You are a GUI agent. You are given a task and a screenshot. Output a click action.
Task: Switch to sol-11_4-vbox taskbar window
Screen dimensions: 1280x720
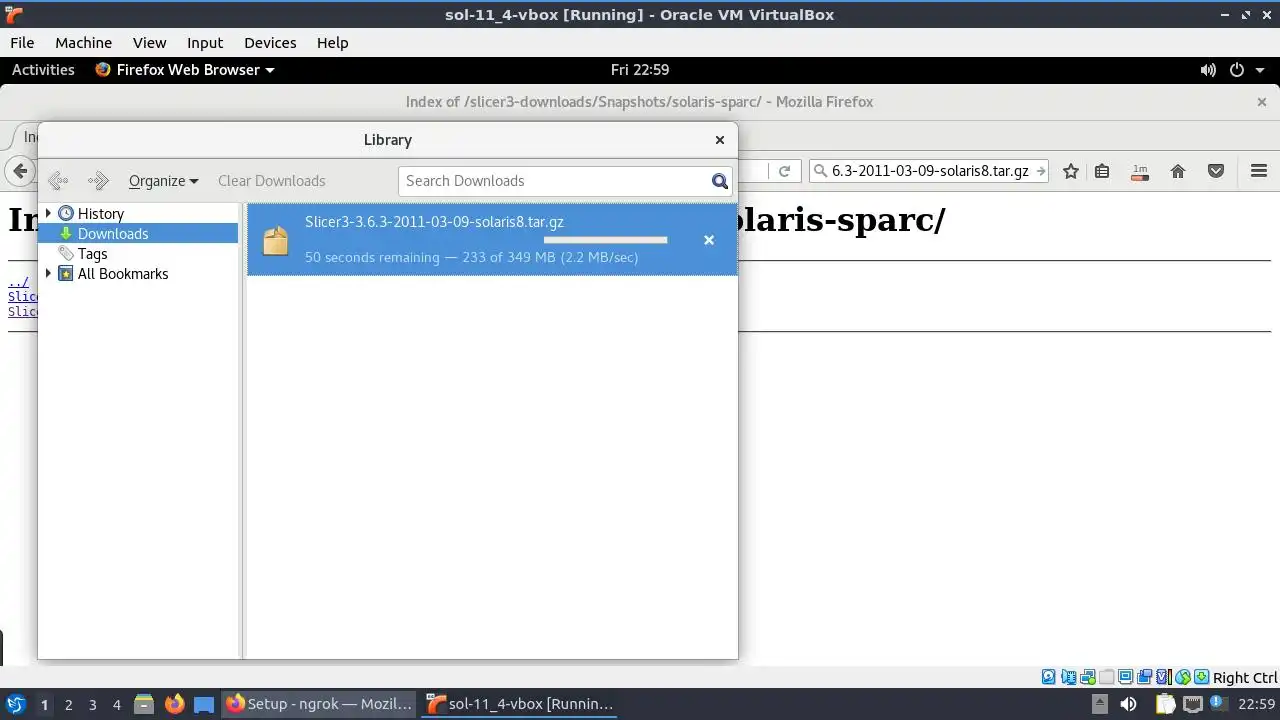pyautogui.click(x=520, y=704)
